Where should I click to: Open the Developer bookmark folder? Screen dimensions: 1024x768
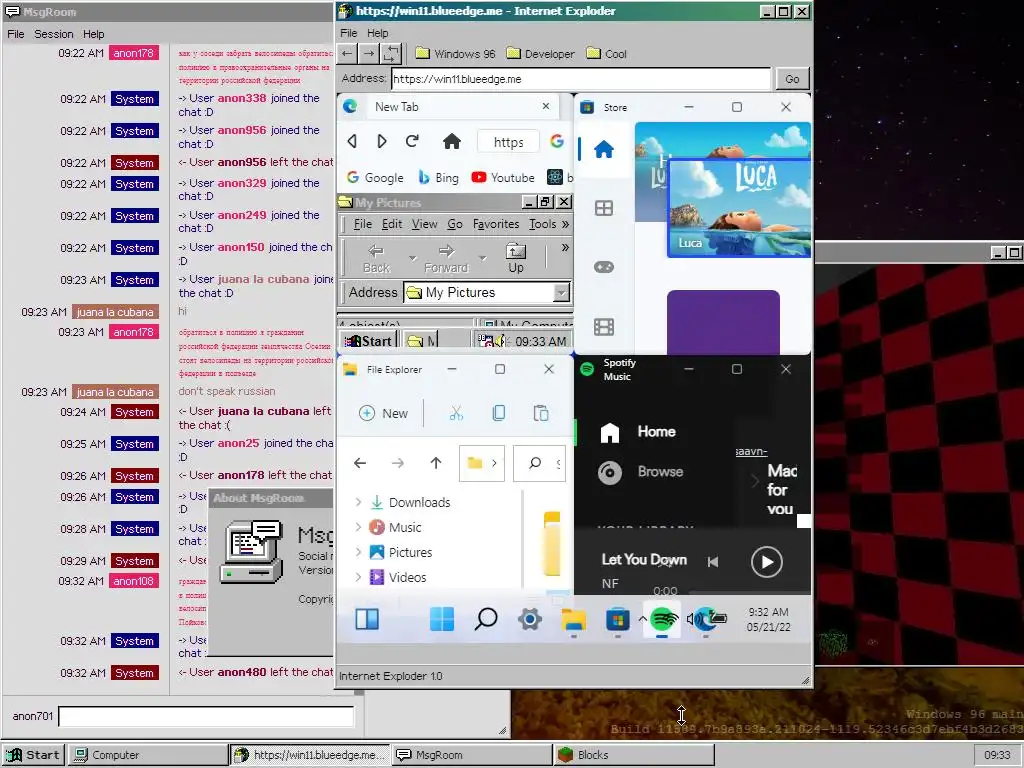tap(540, 54)
